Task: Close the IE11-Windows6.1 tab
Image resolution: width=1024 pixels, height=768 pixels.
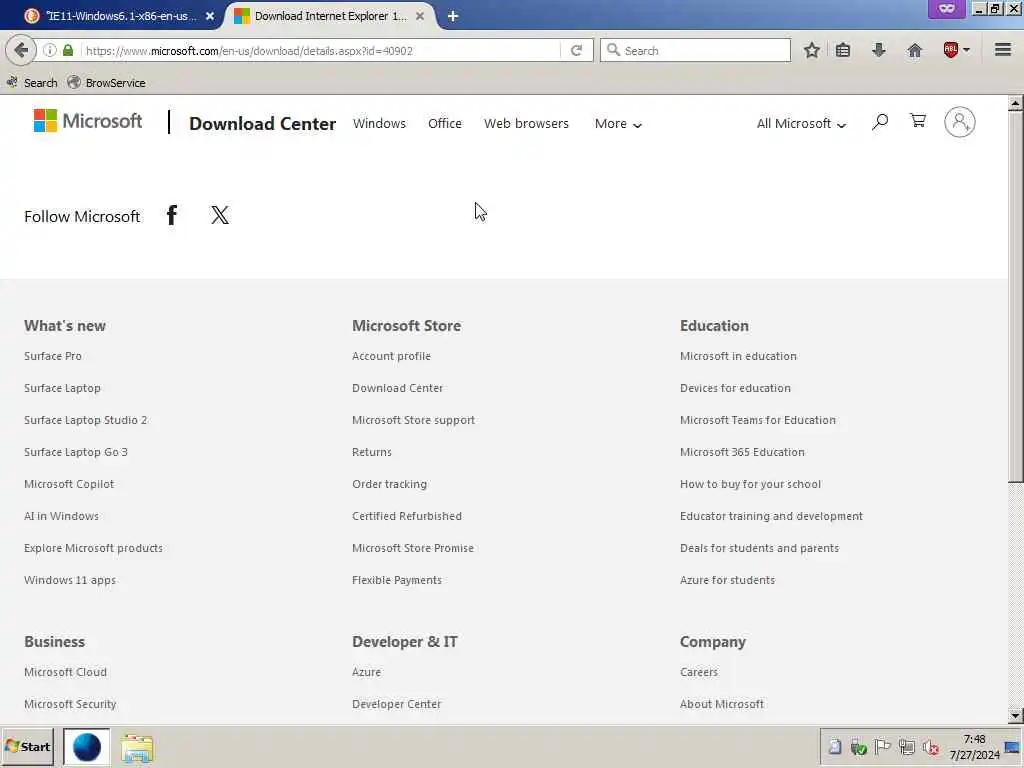Action: (210, 16)
